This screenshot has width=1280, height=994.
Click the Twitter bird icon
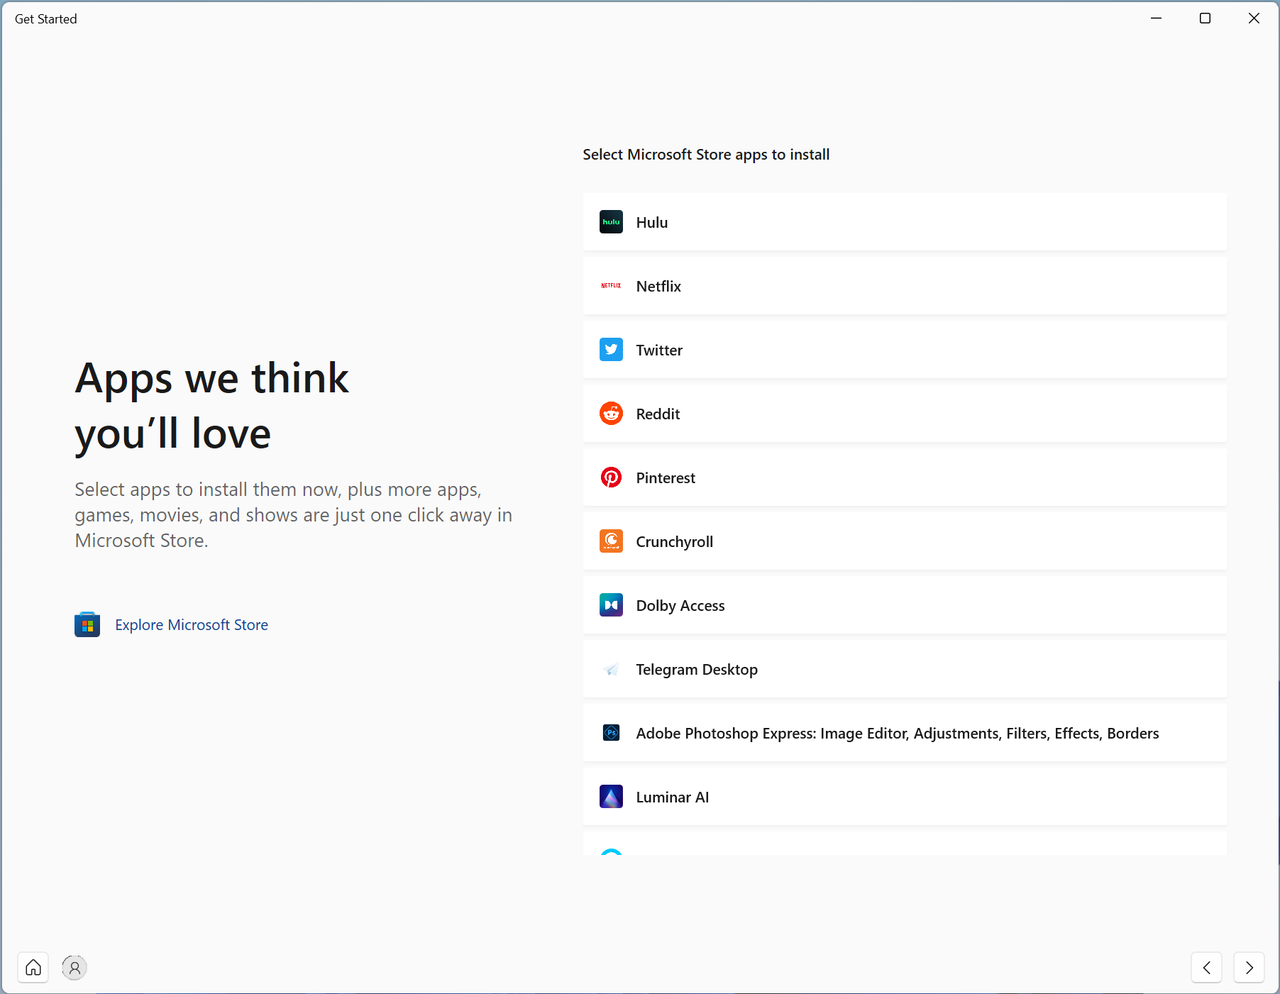click(611, 350)
